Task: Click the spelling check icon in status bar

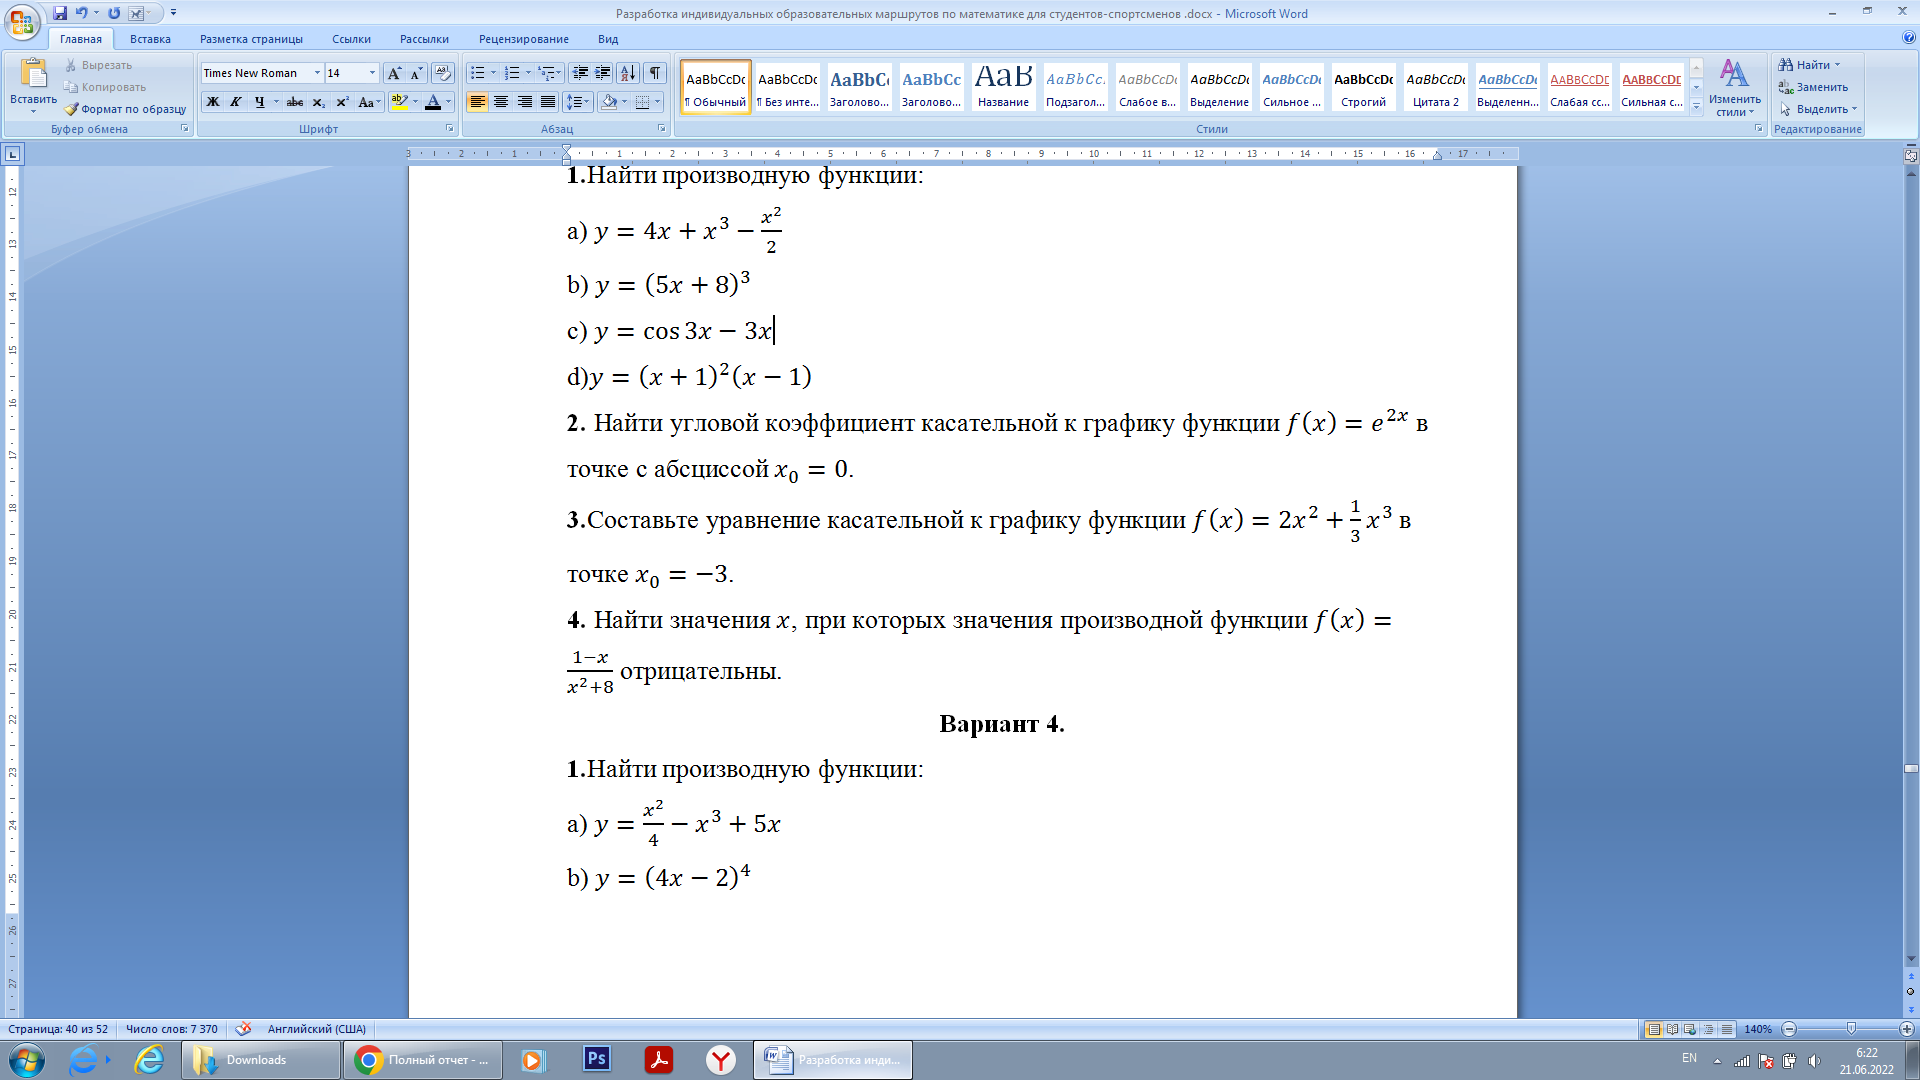Action: click(243, 1029)
